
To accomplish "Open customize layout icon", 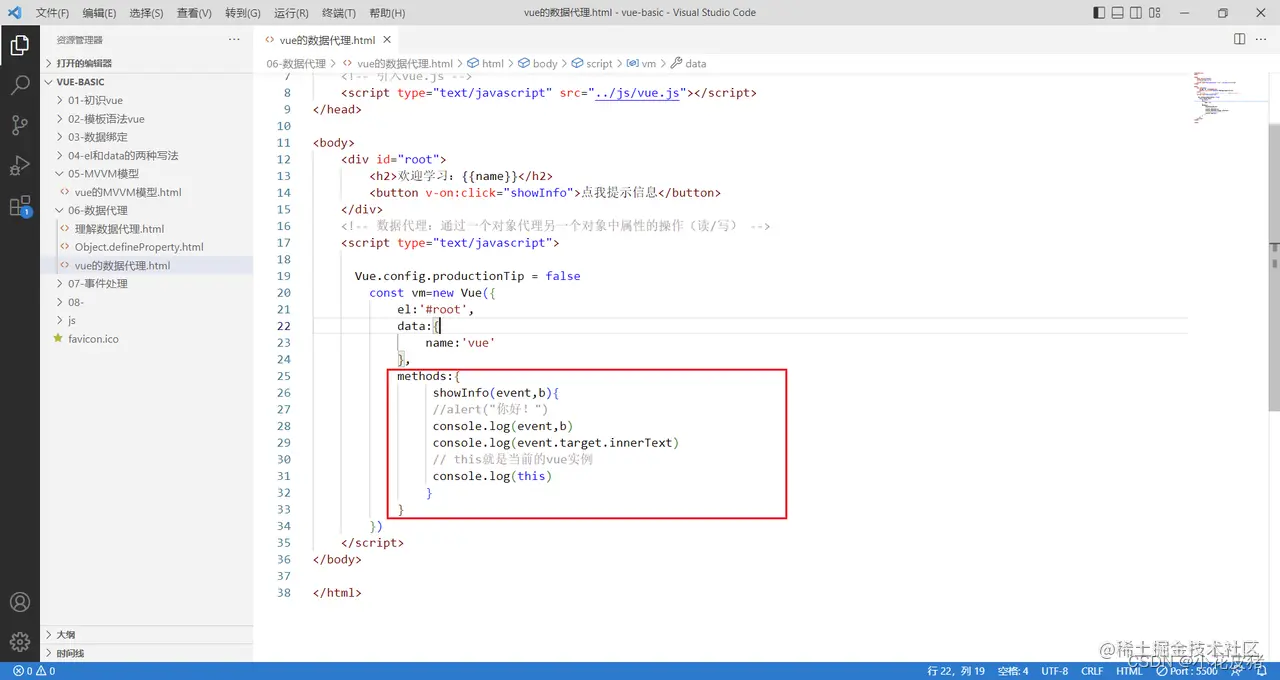I will (1154, 13).
